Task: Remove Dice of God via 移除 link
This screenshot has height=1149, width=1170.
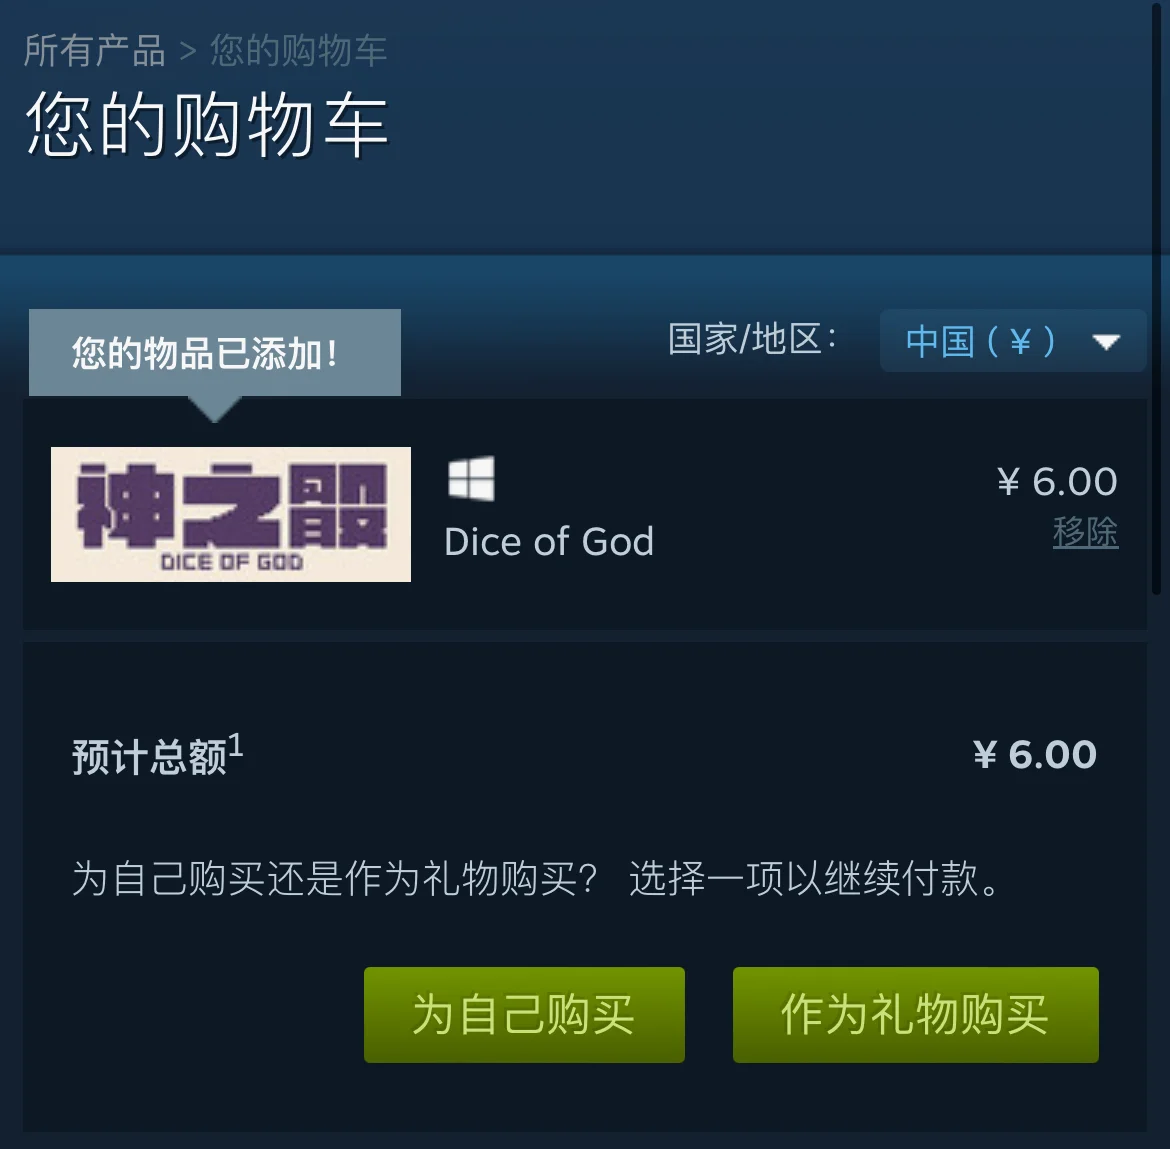Action: [1085, 532]
